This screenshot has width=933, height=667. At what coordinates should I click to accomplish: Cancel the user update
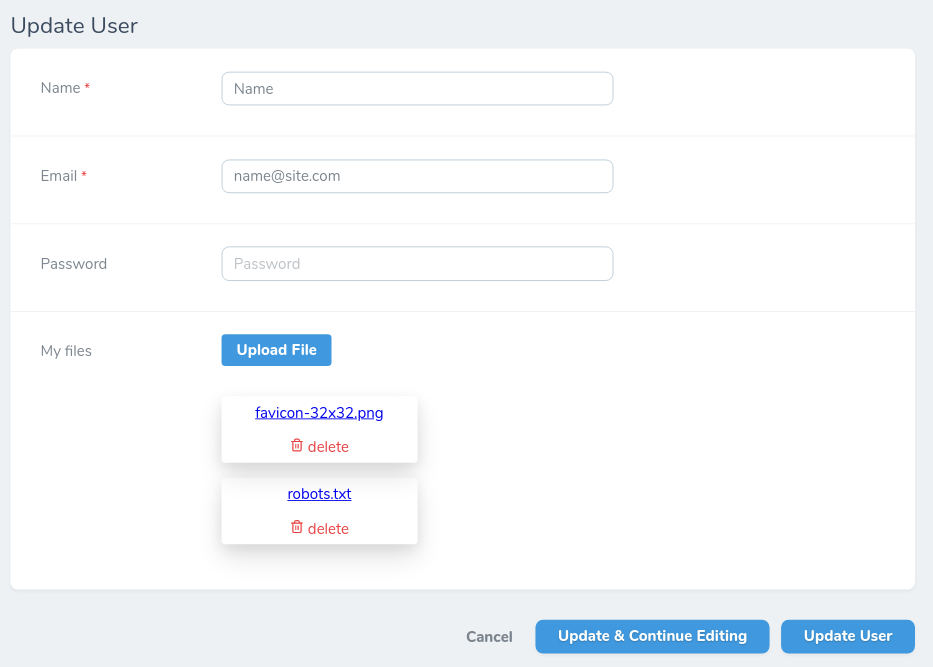click(x=489, y=637)
